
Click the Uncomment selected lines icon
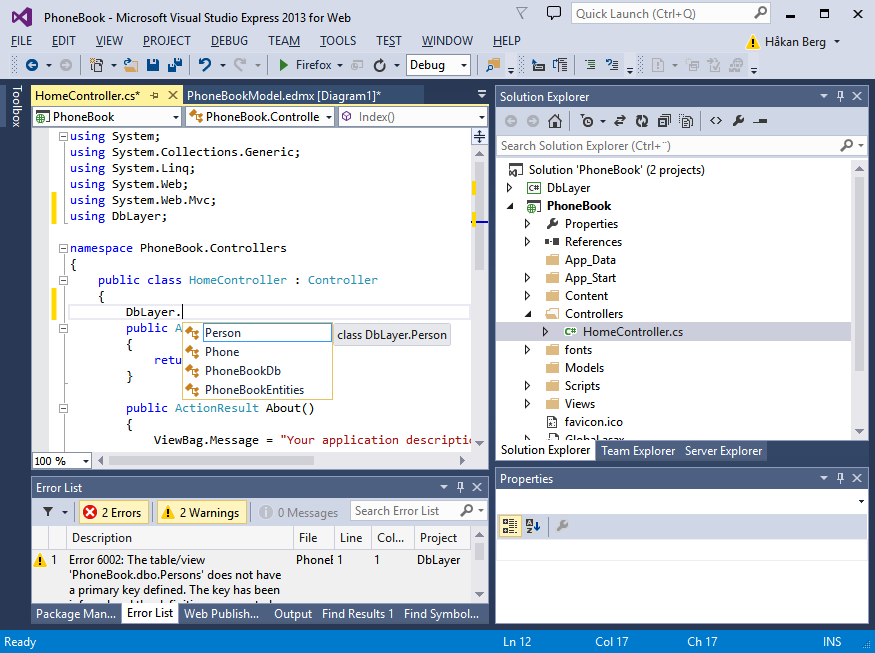point(612,65)
